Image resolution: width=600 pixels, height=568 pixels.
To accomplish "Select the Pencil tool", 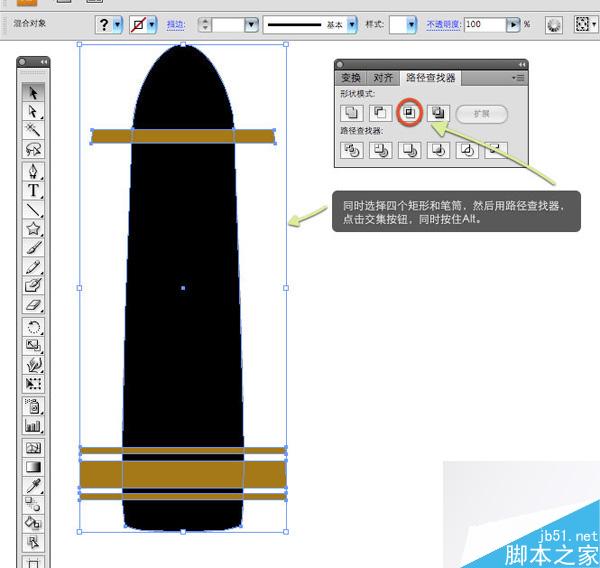I will (x=33, y=267).
